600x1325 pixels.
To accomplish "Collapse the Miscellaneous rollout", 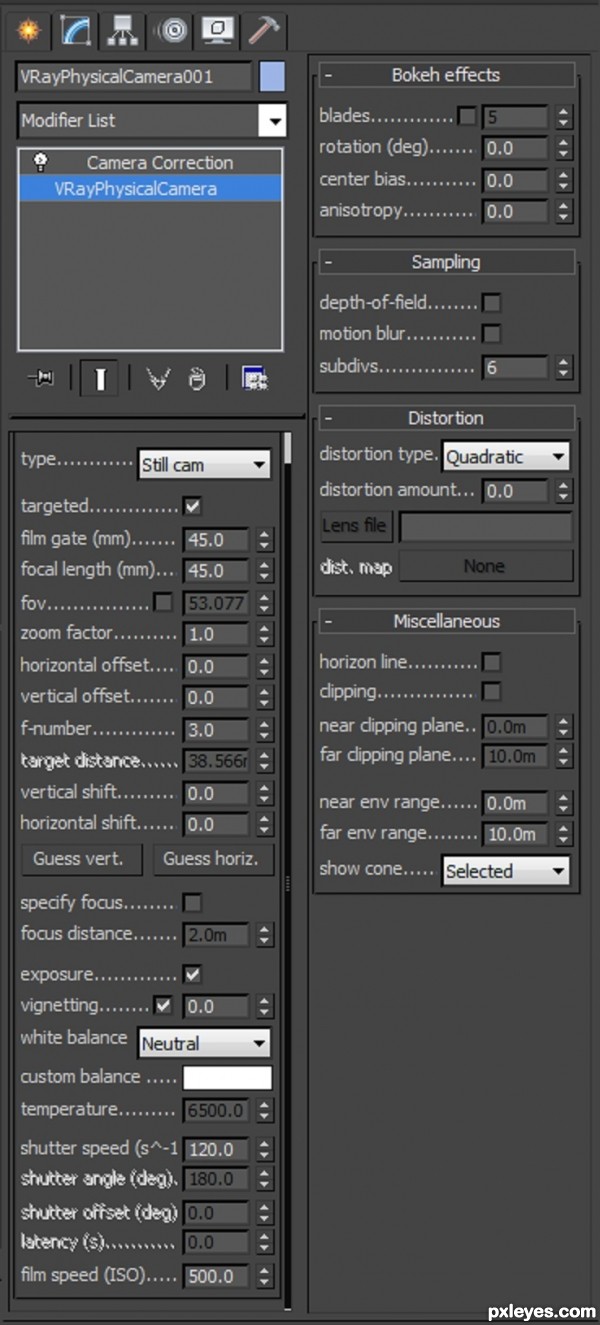I will tap(446, 621).
